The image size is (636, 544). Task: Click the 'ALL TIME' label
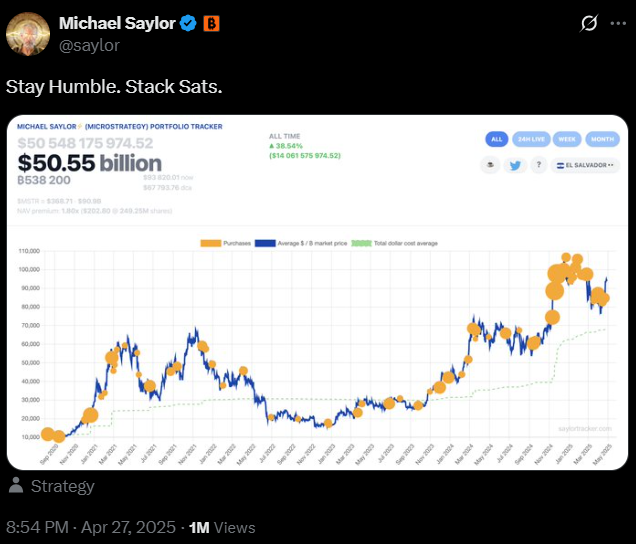[x=284, y=136]
